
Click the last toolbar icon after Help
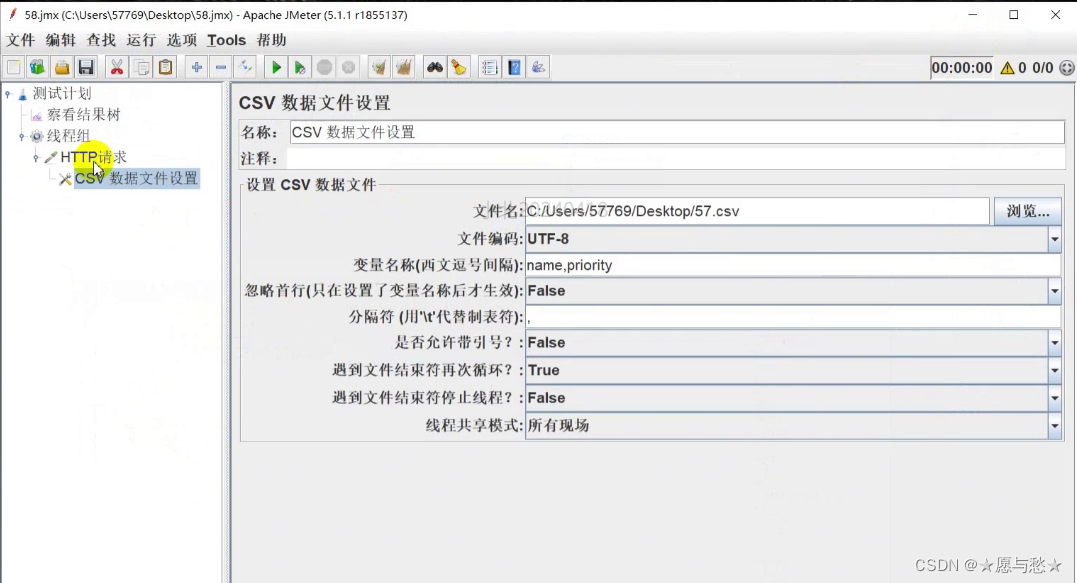[x=538, y=67]
